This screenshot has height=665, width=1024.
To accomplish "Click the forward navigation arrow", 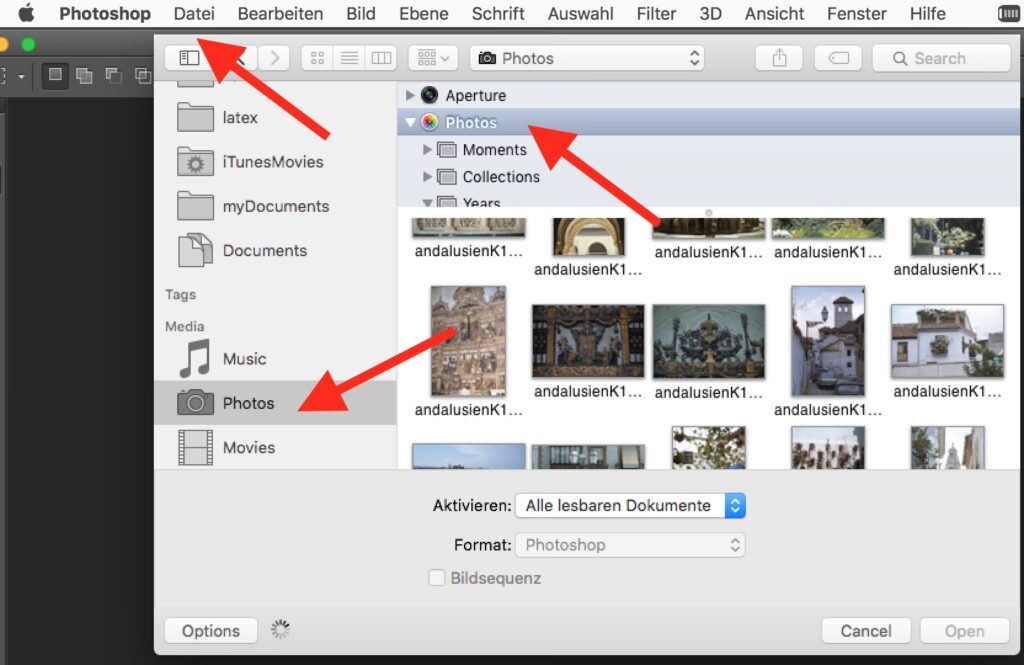I will pos(274,58).
